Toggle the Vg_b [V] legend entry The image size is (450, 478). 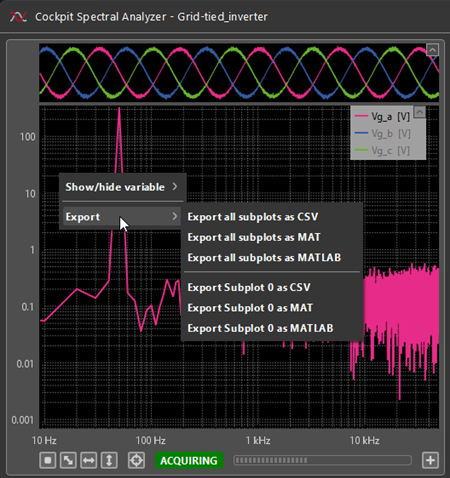(x=382, y=134)
